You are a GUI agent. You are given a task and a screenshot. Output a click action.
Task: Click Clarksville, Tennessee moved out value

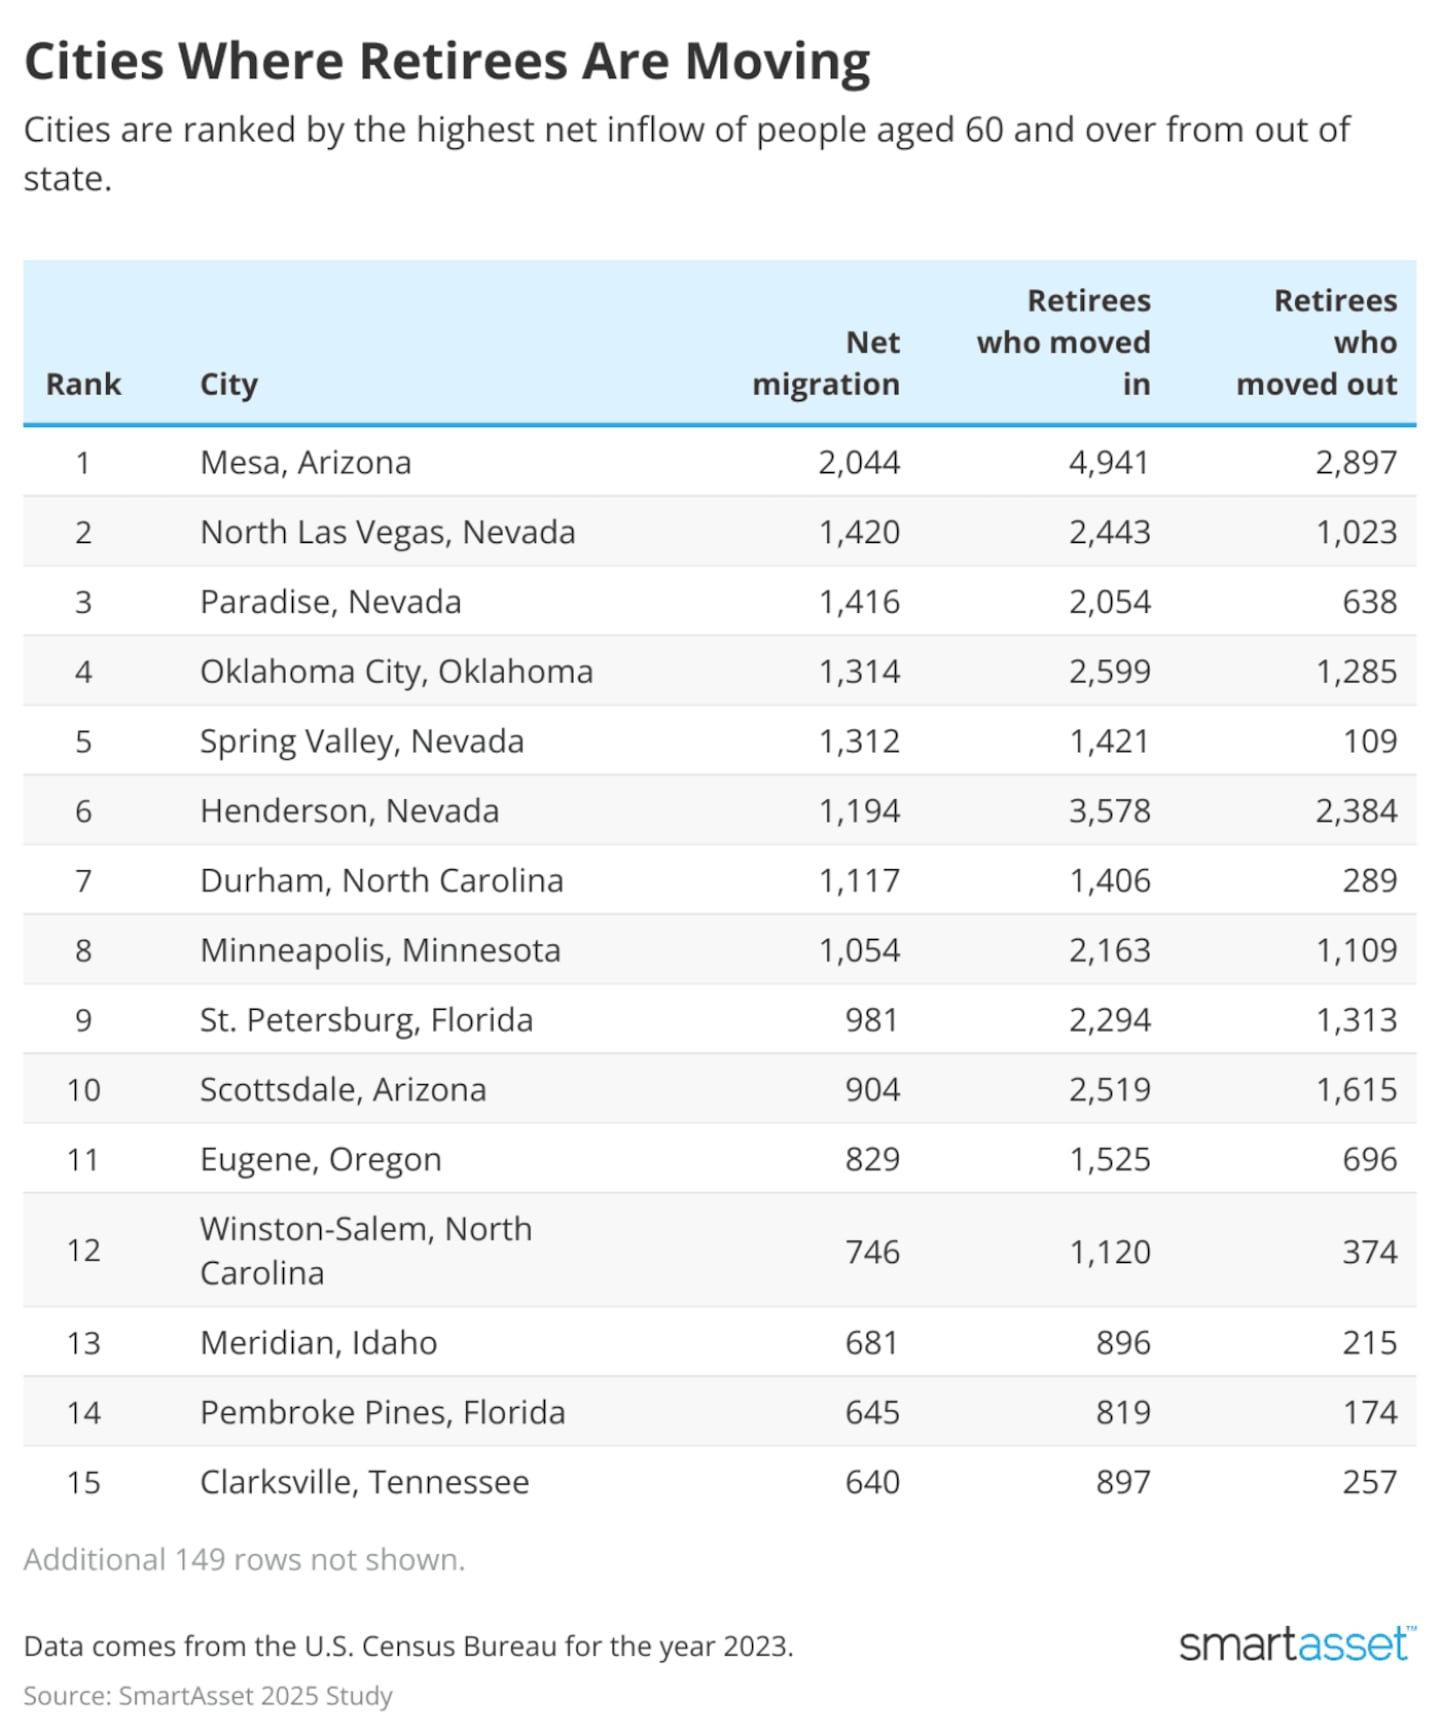pos(1369,1482)
